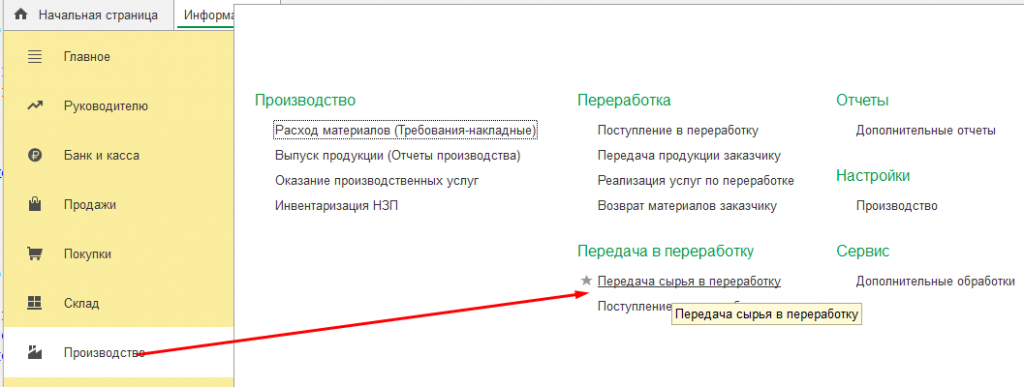Click the Отчеты group heading
The height and width of the screenshot is (387, 1024).
862,101
